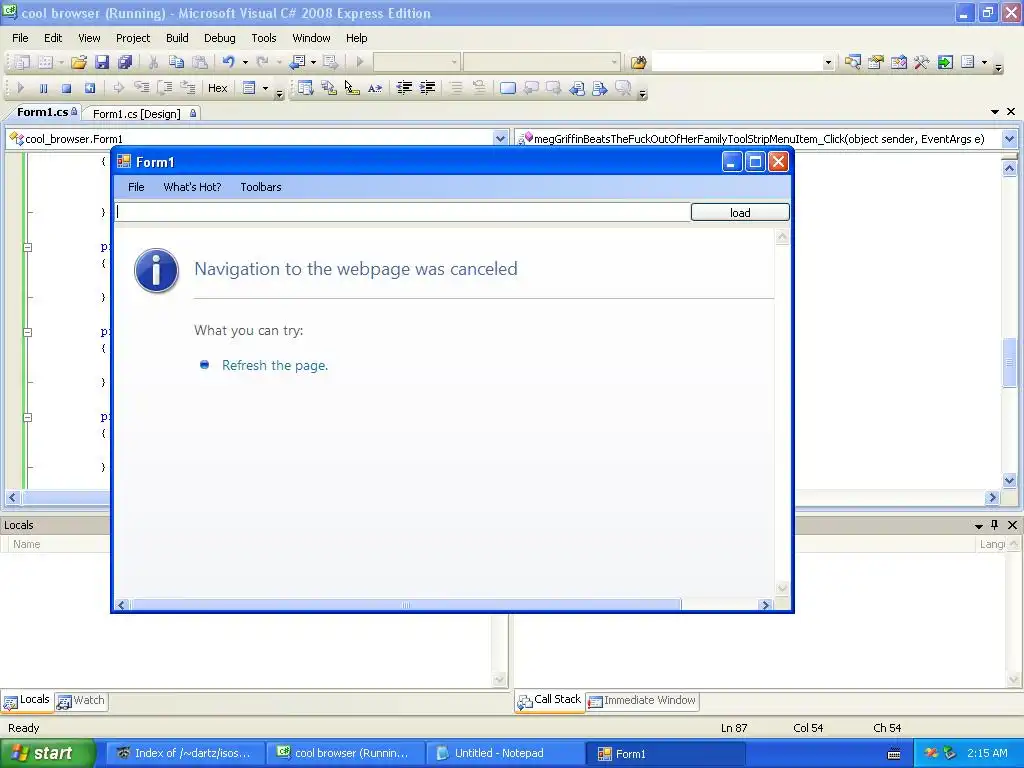This screenshot has height=768, width=1024.
Task: Click the Form1 horizontal scrollbar thumb
Action: click(x=406, y=605)
